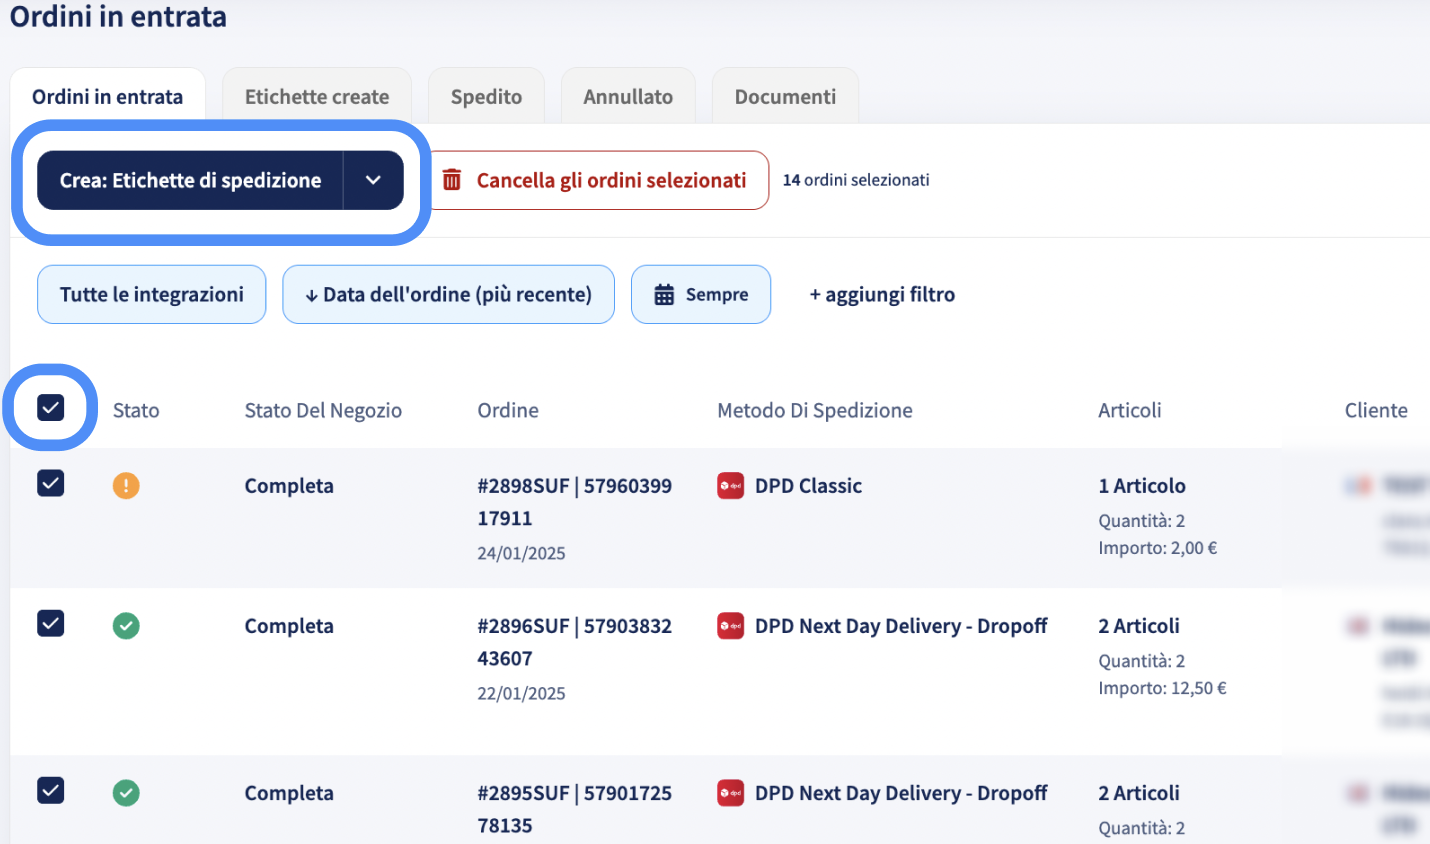Viewport: 1430px width, 844px height.
Task: Click the orange warning status icon for order #2898SUF
Action: [126, 486]
